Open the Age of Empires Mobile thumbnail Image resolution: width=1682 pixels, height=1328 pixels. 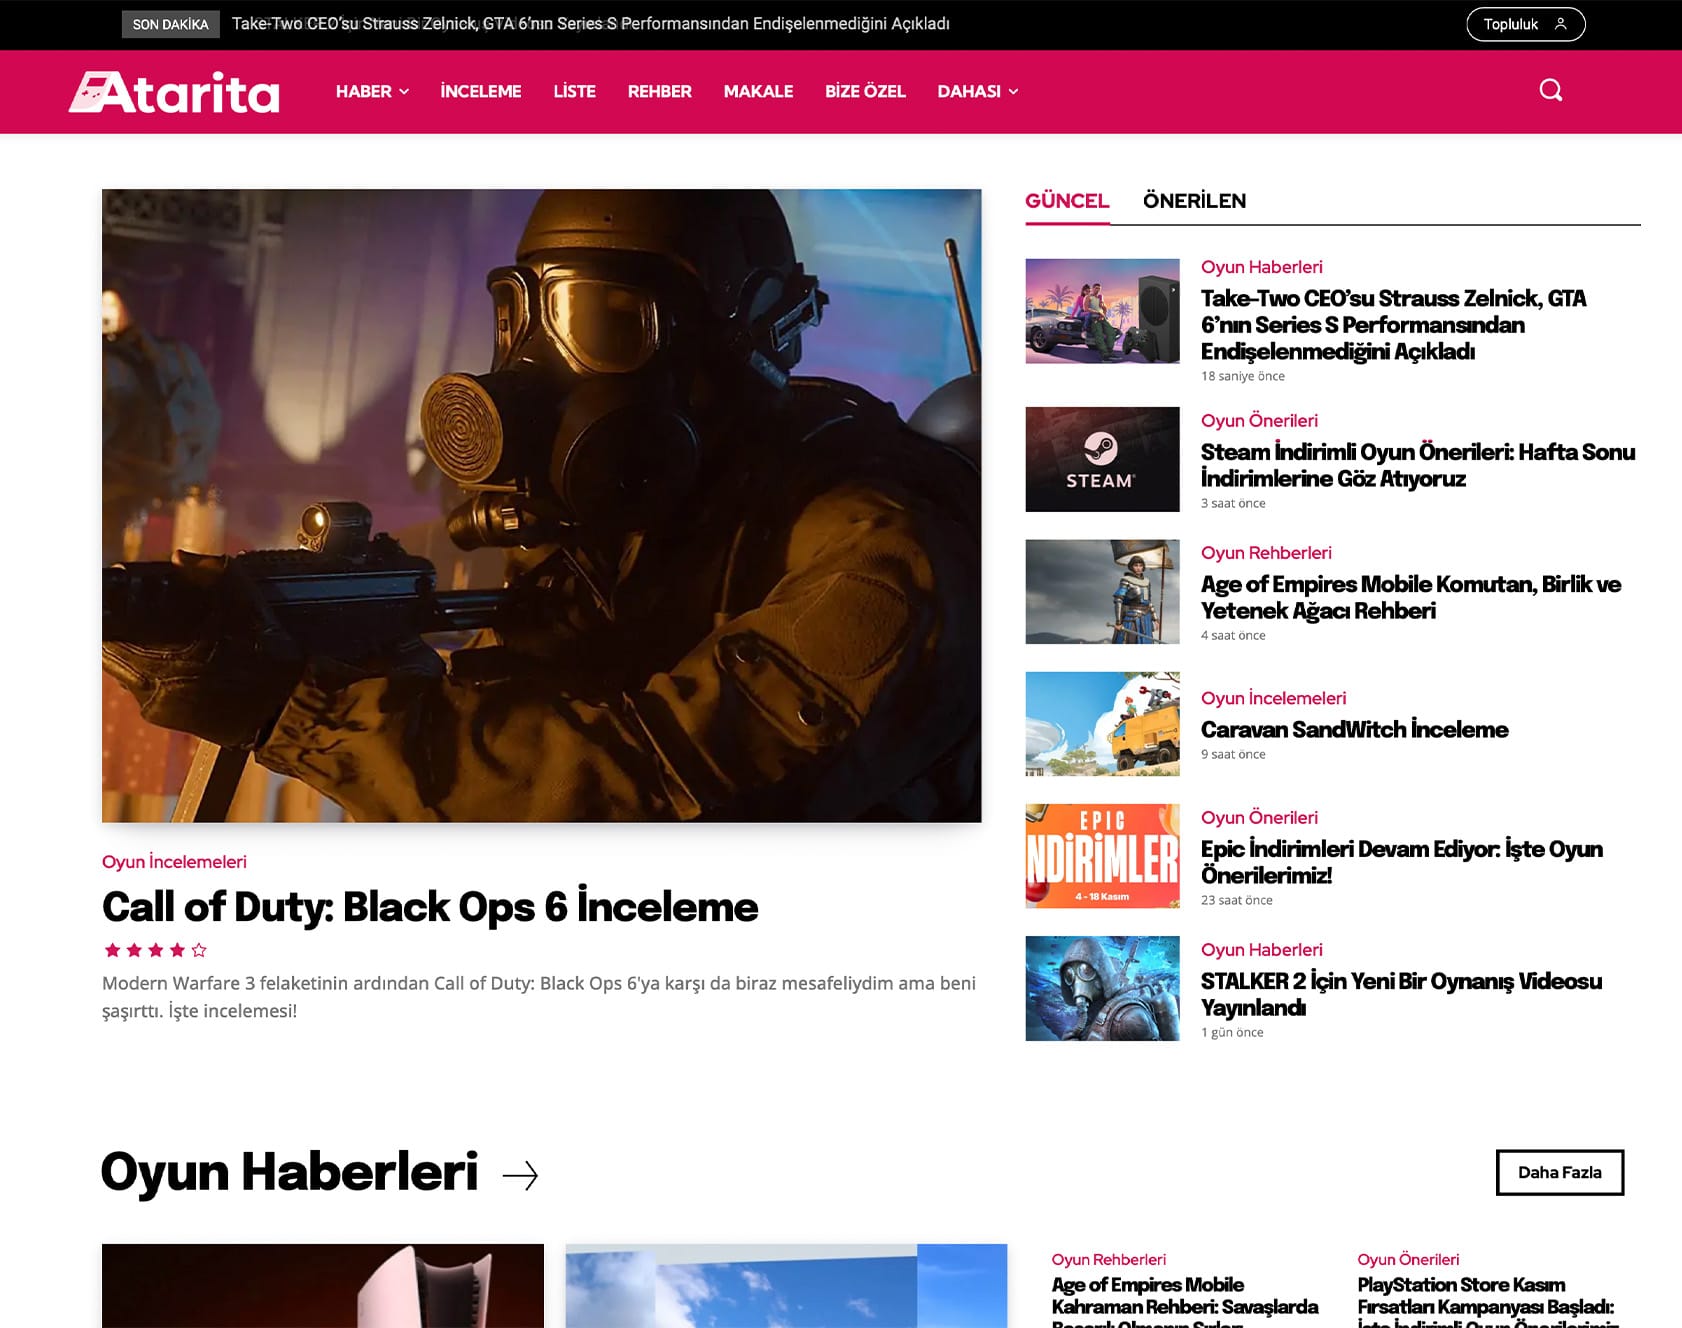click(x=1102, y=592)
